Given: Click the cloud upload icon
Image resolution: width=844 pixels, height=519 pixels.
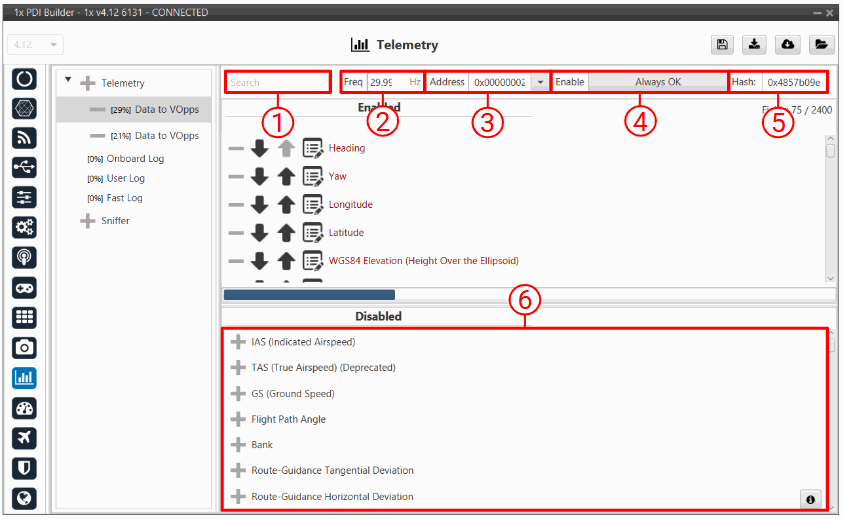Looking at the screenshot, I should tap(787, 45).
